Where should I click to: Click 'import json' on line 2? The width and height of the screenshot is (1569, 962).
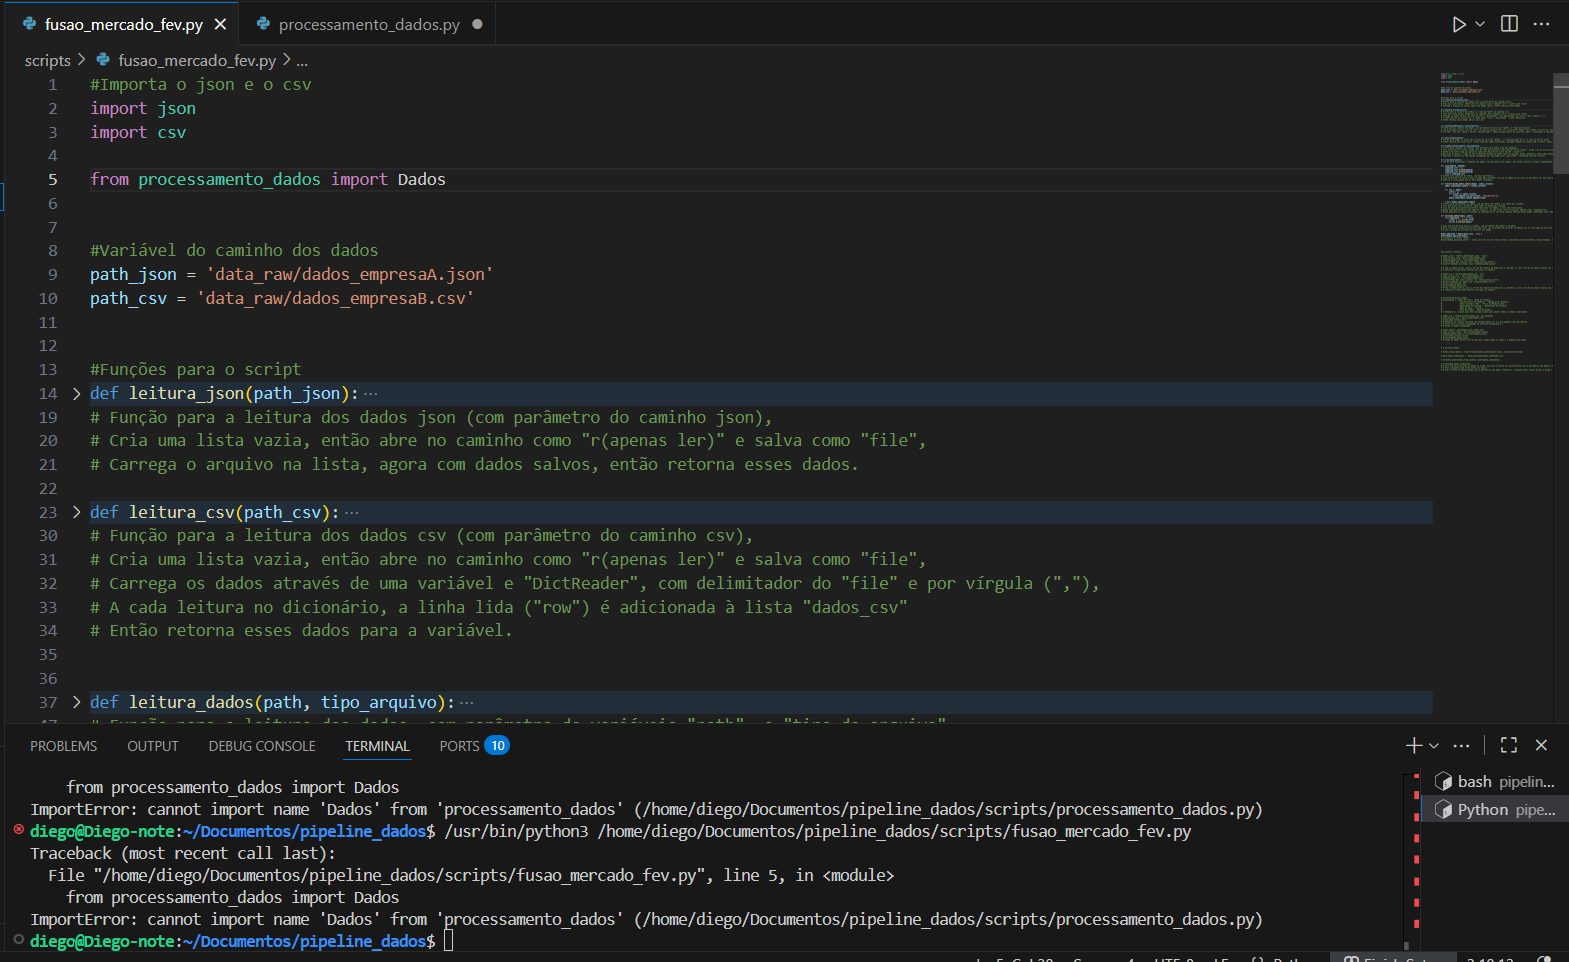(143, 108)
